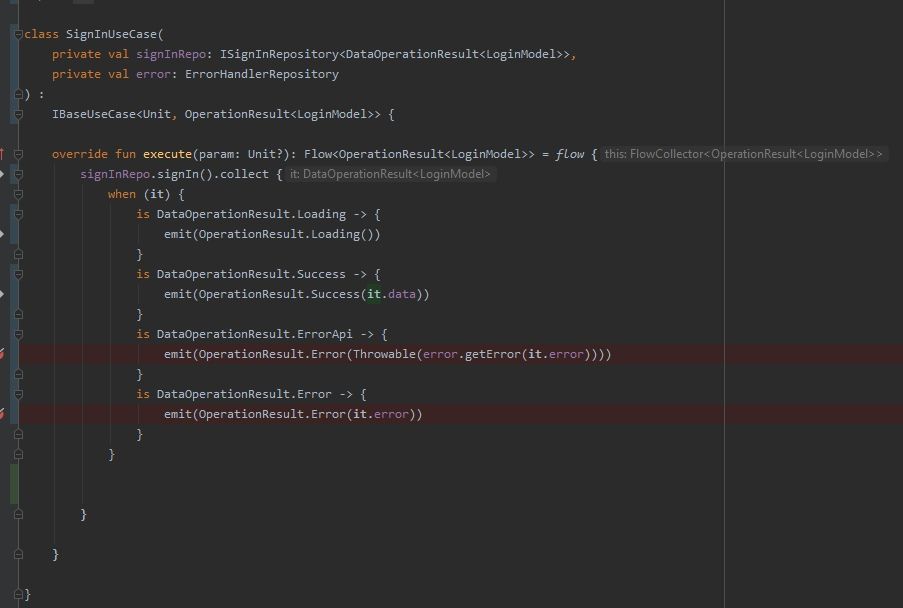903x608 pixels.
Task: Click the getError method call
Action: pyautogui.click(x=492, y=354)
